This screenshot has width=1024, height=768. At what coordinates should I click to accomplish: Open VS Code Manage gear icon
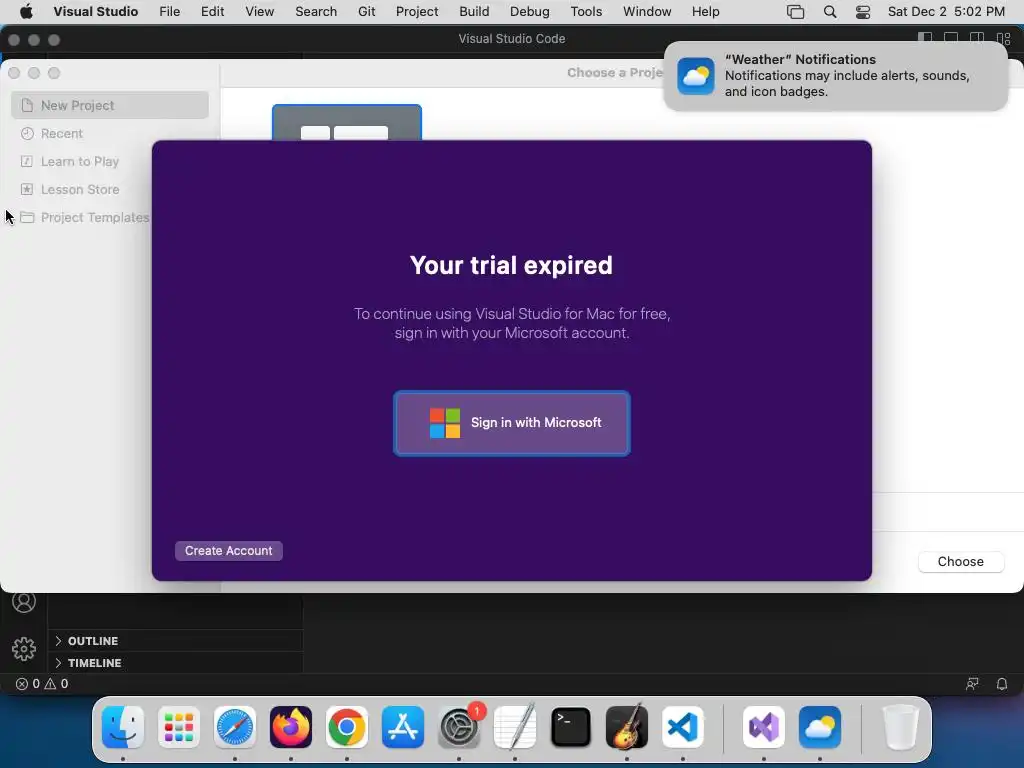pyautogui.click(x=24, y=648)
